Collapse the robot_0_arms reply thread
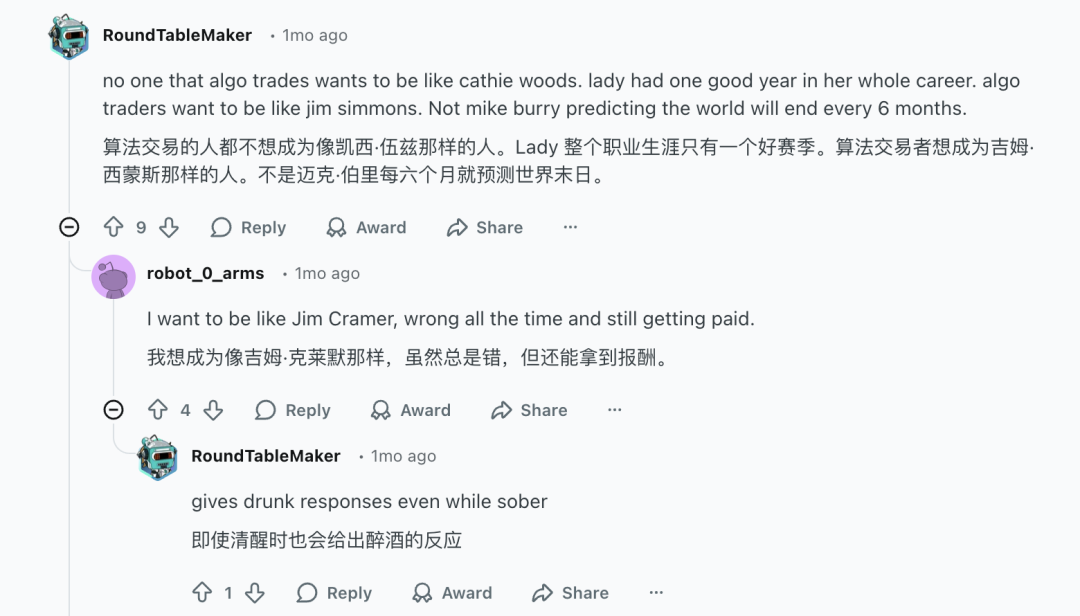The image size is (1080, 616). [x=114, y=410]
